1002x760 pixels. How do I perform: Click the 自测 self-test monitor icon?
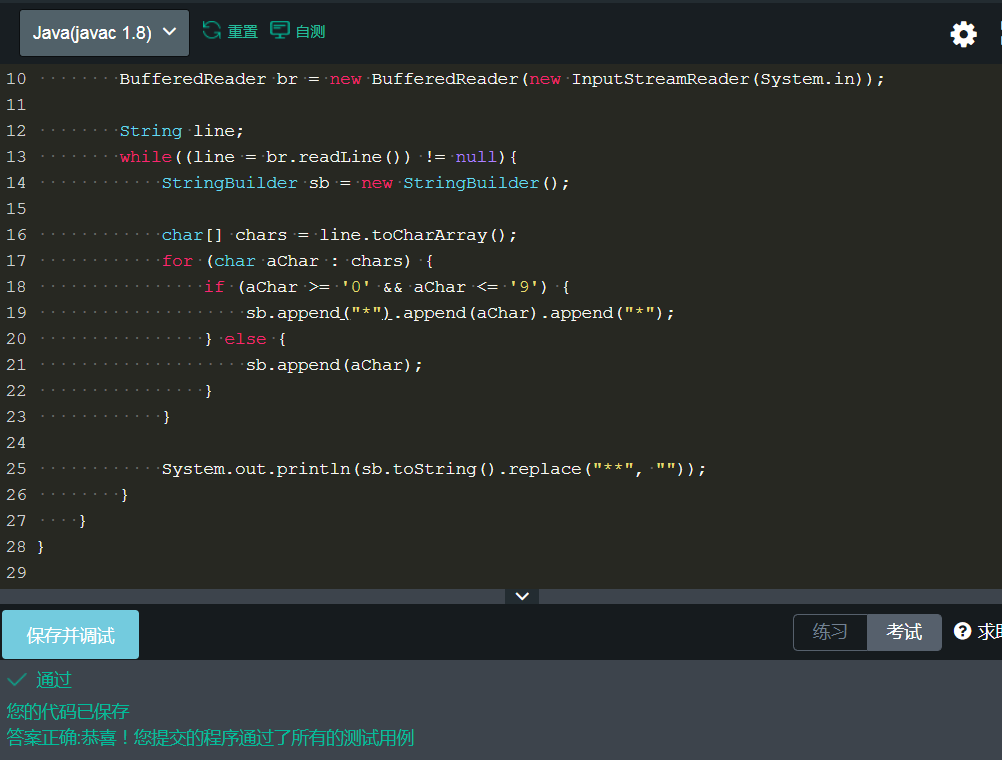[279, 30]
